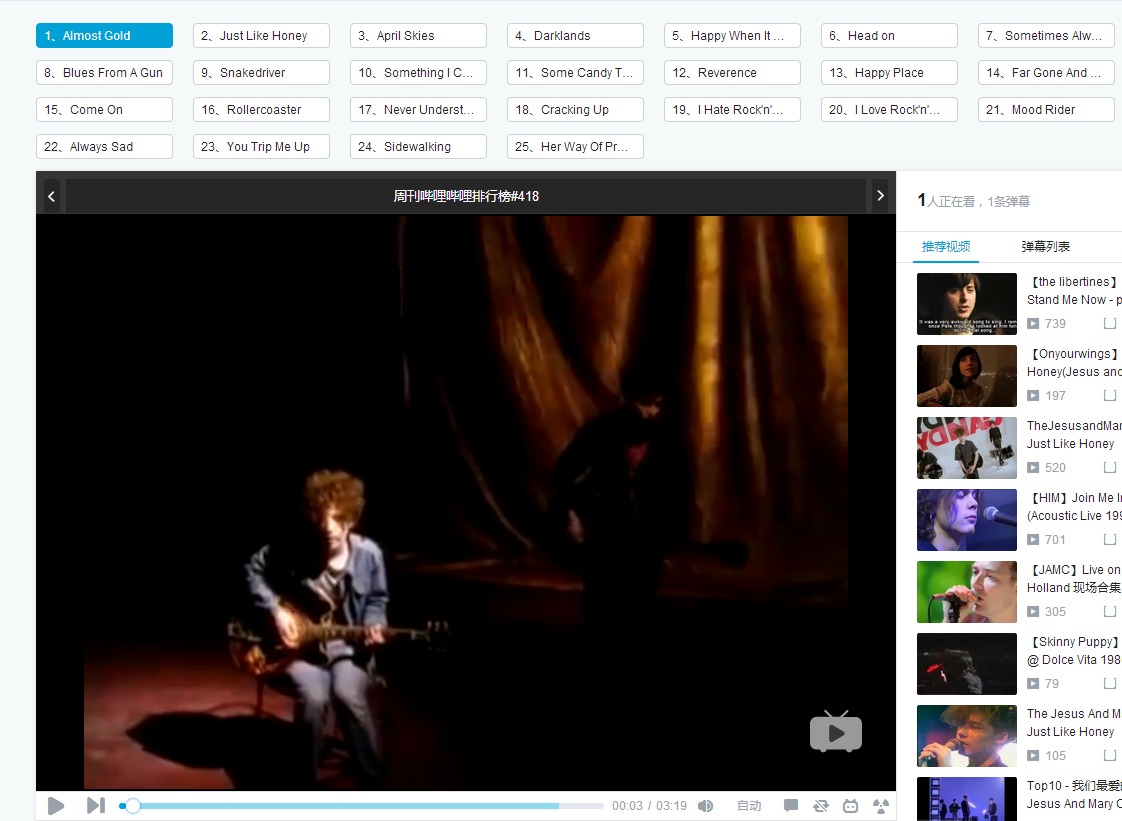Click the video progress bar
This screenshot has height=821, width=1122.
[350, 805]
